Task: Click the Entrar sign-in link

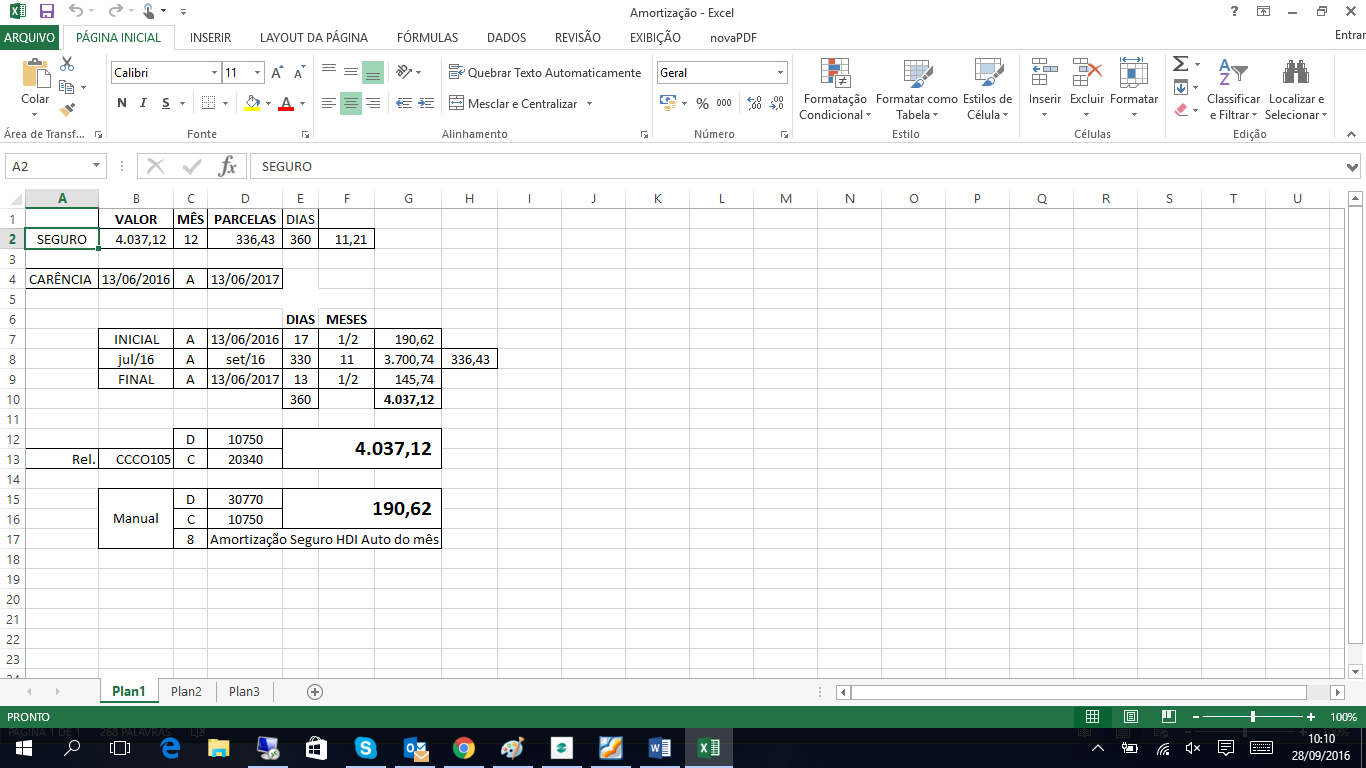Action: [x=1349, y=37]
